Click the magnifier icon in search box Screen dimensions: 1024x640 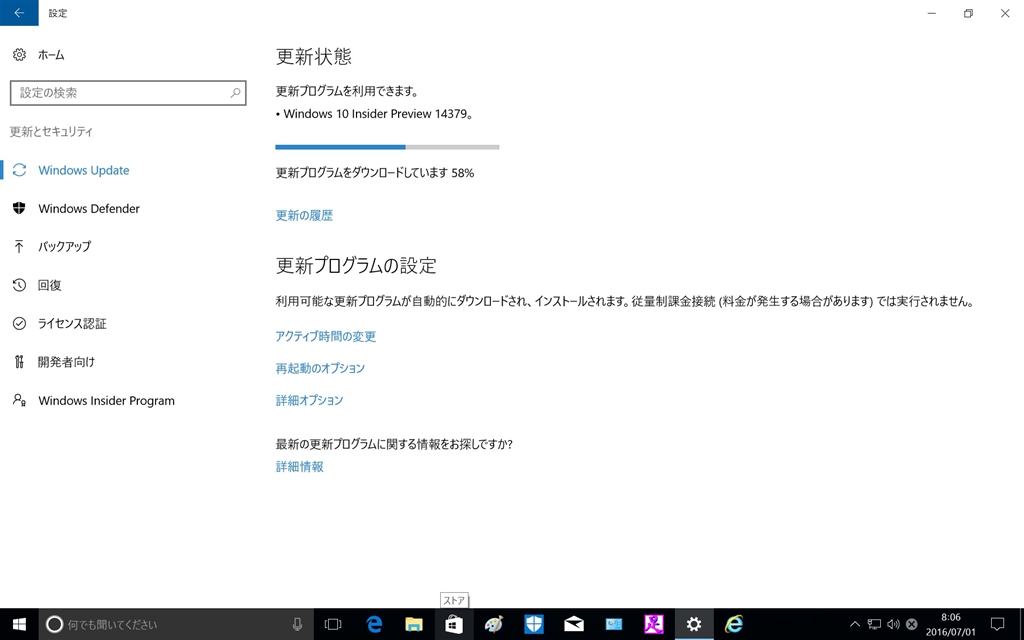pyautogui.click(x=235, y=93)
